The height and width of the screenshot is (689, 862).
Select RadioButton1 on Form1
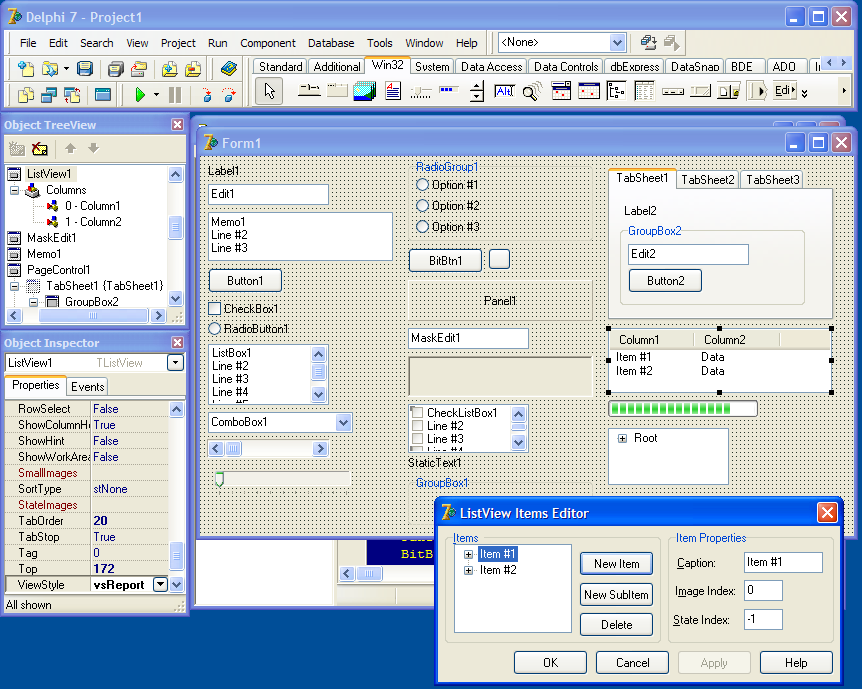click(x=215, y=329)
